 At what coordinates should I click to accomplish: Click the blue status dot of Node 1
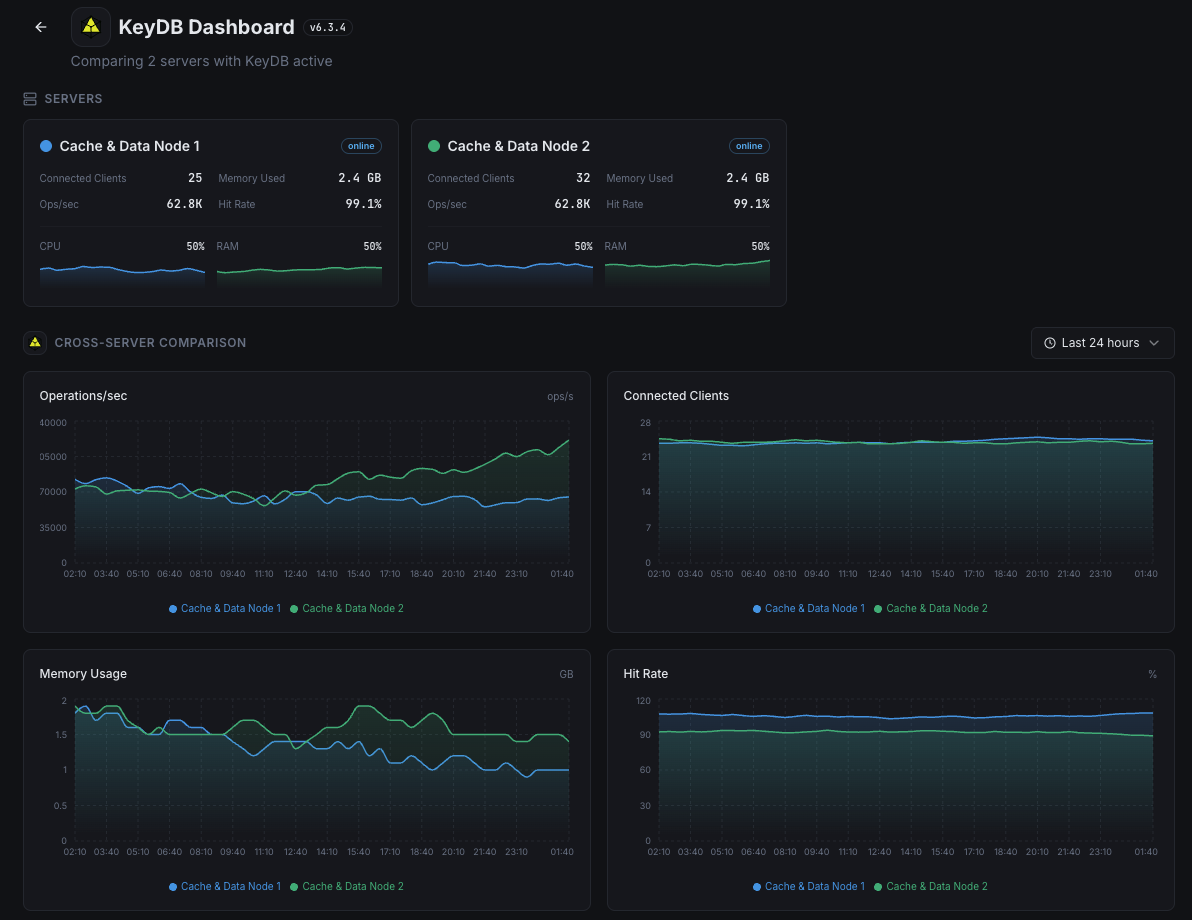[x=46, y=146]
